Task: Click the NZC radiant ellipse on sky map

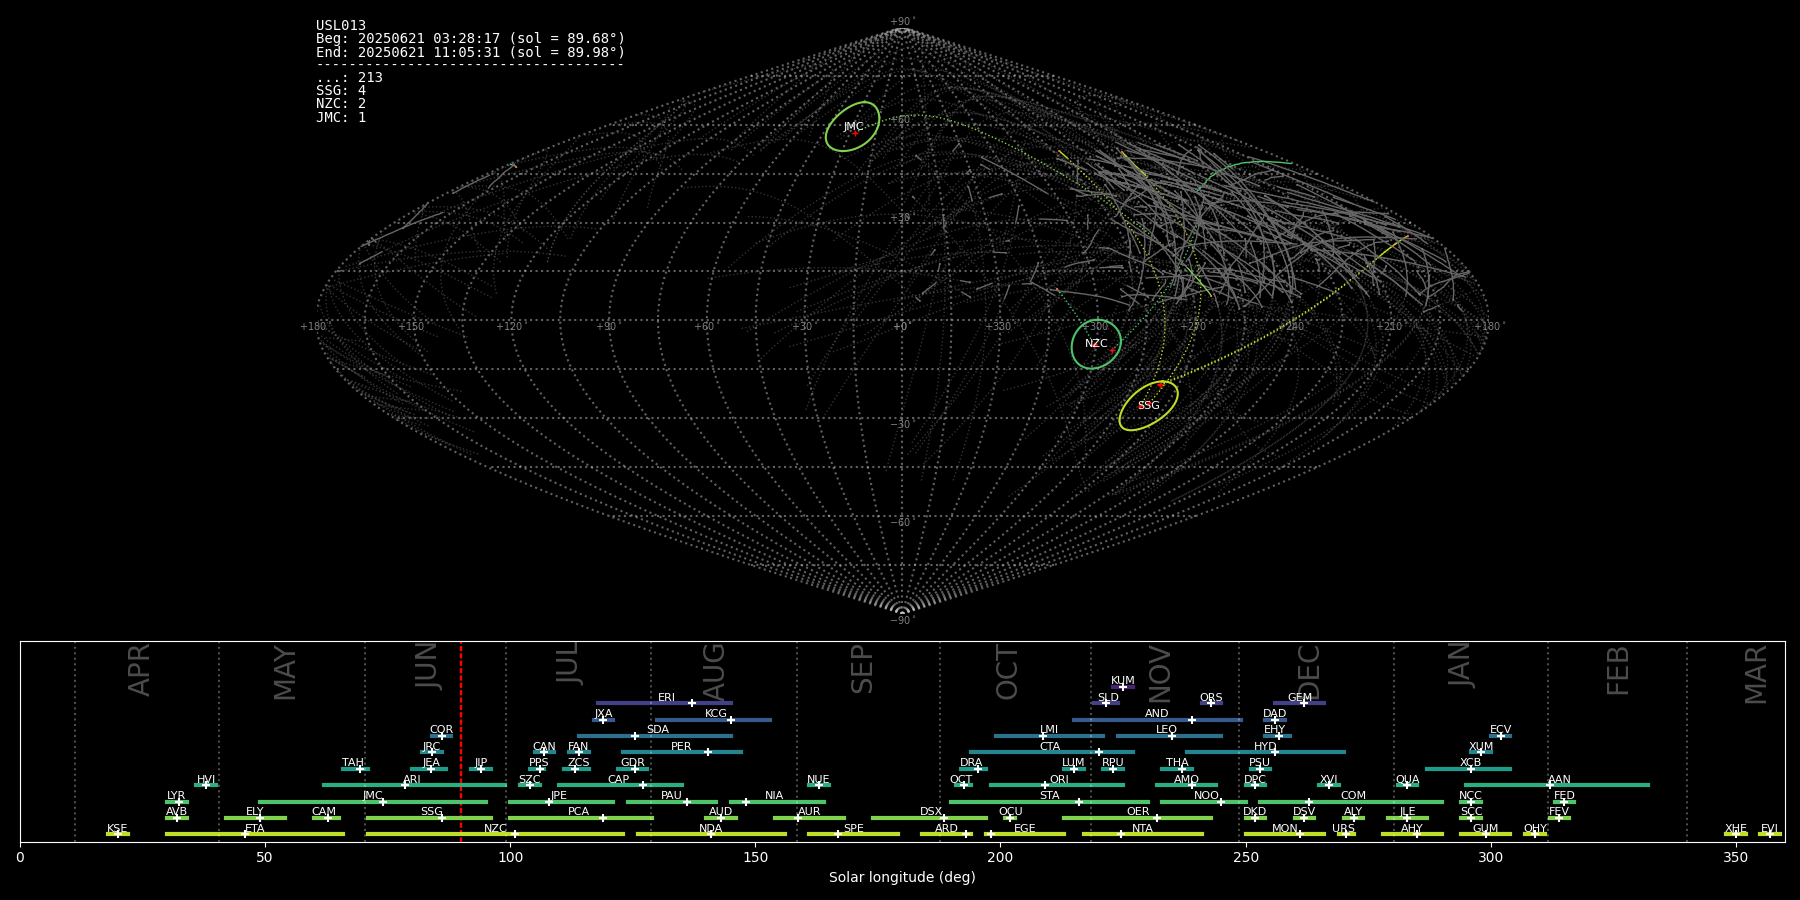Action: [x=1096, y=344]
